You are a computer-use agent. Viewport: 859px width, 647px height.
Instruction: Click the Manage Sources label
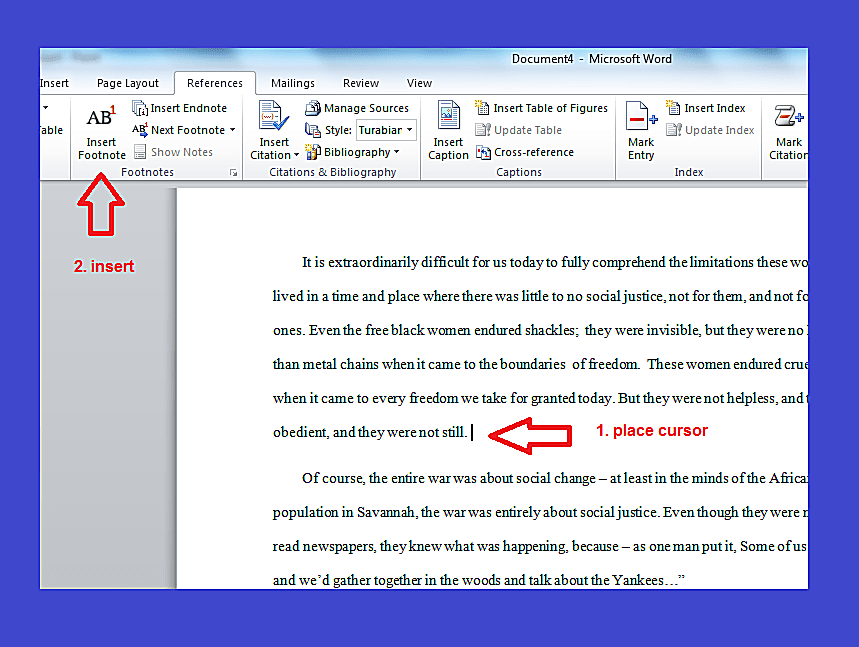pyautogui.click(x=366, y=108)
